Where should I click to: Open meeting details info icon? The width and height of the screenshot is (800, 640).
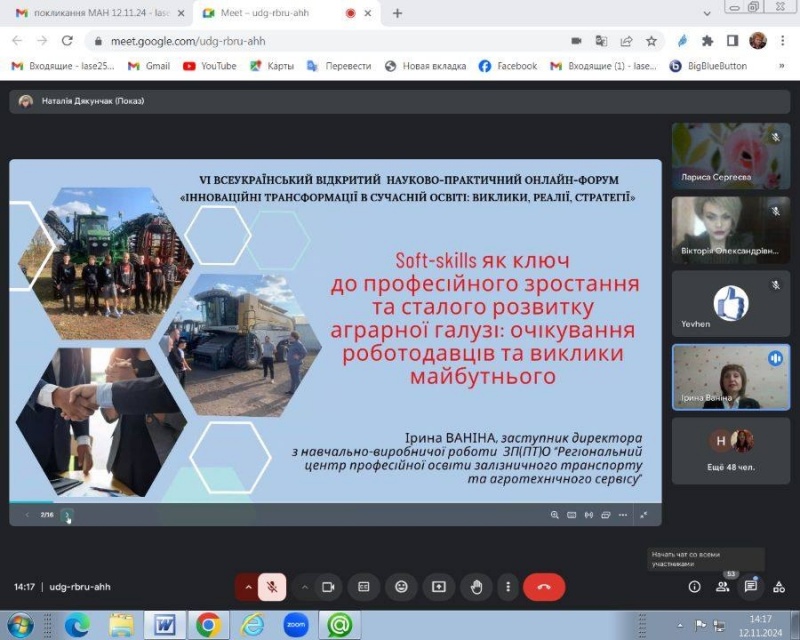click(x=694, y=587)
